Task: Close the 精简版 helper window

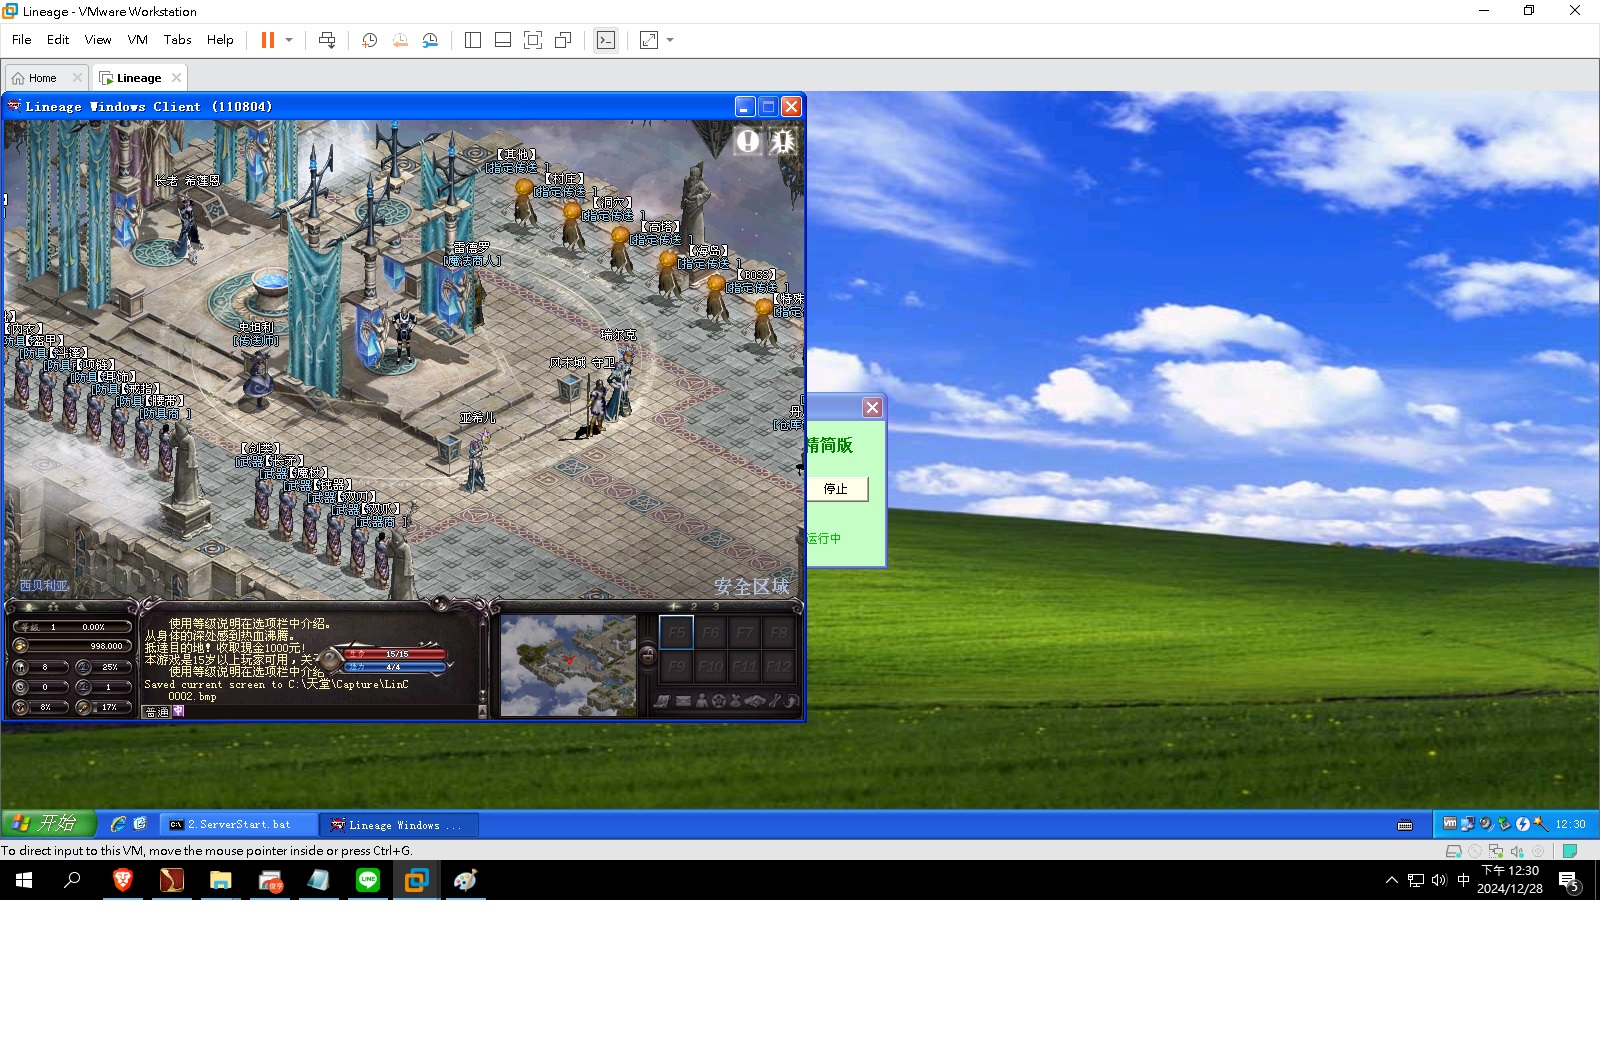Action: pos(873,407)
